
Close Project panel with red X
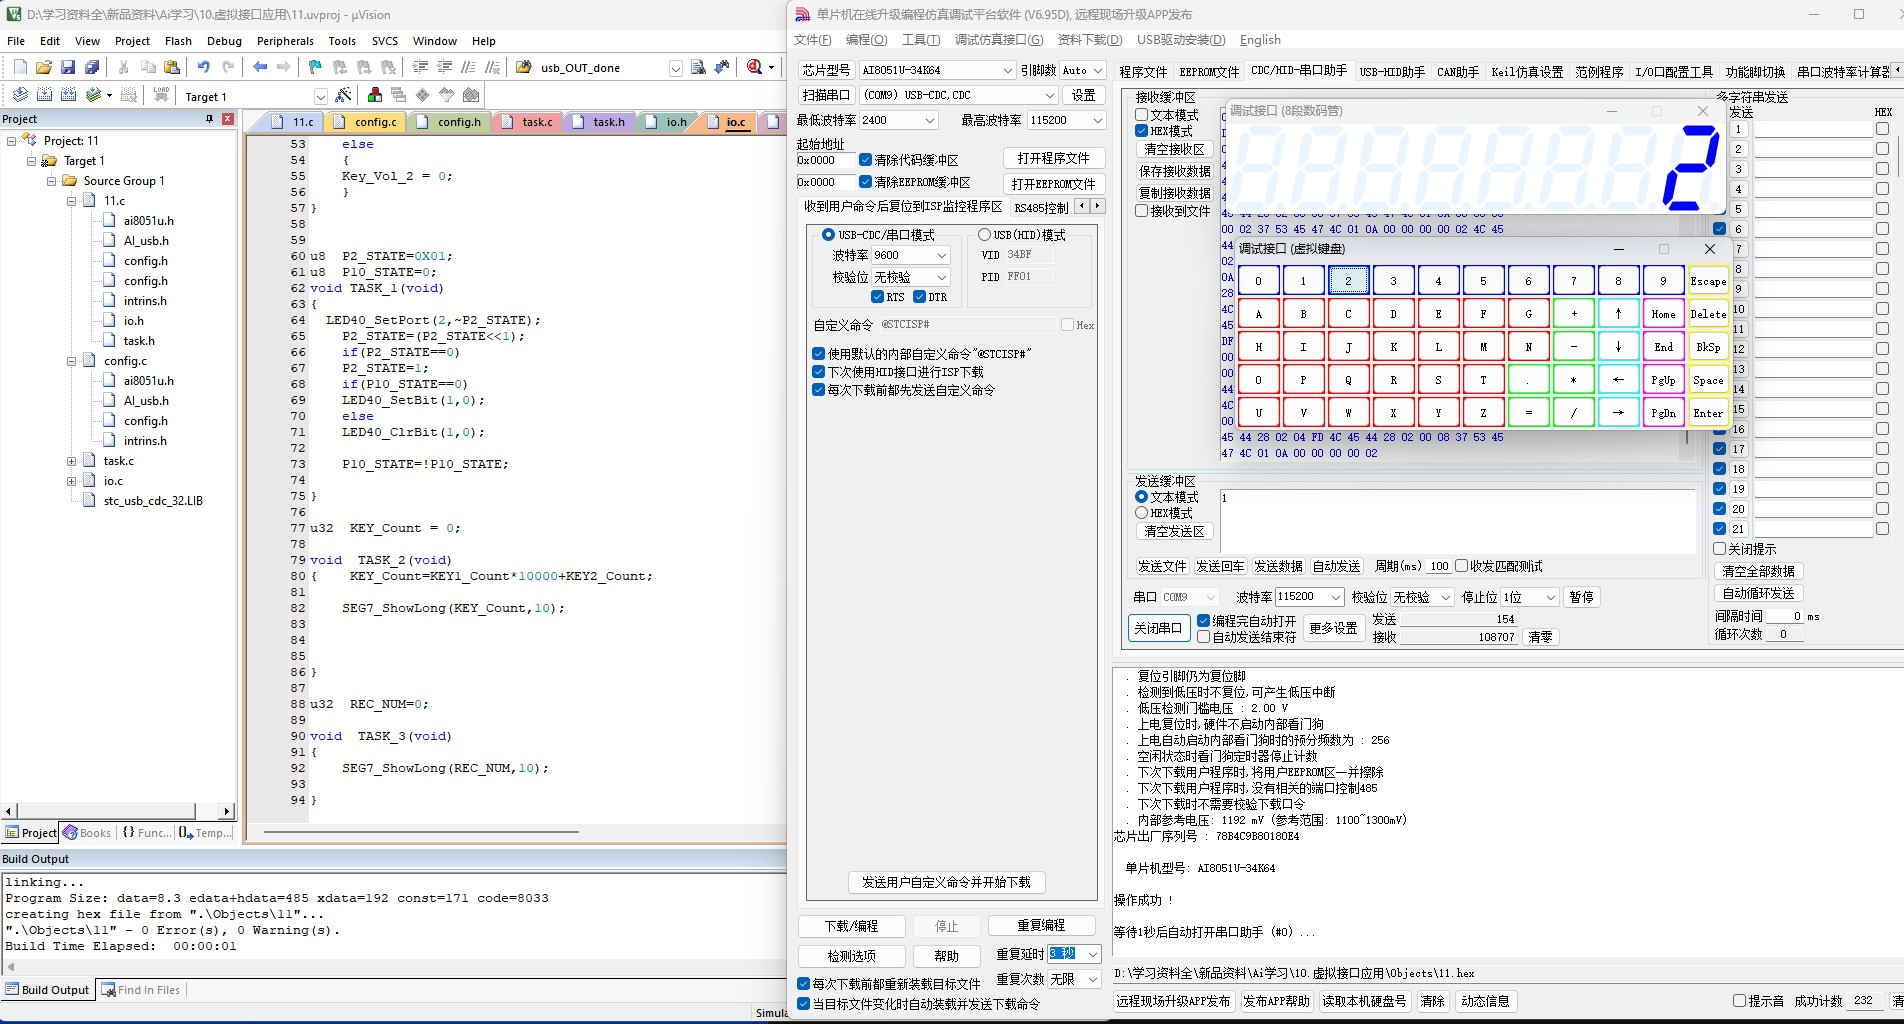(227, 118)
